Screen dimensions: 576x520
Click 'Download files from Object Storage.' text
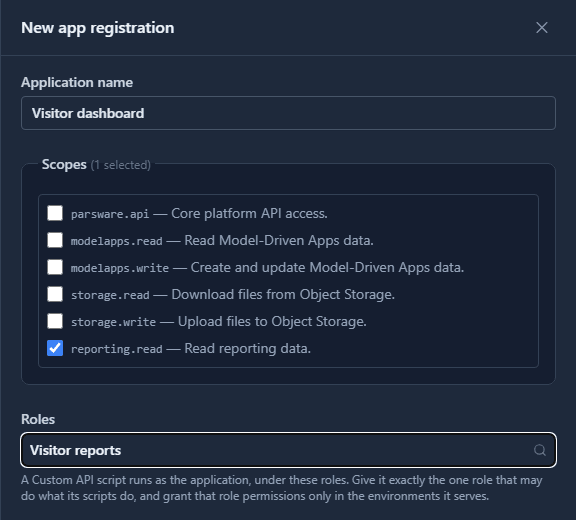(283, 295)
